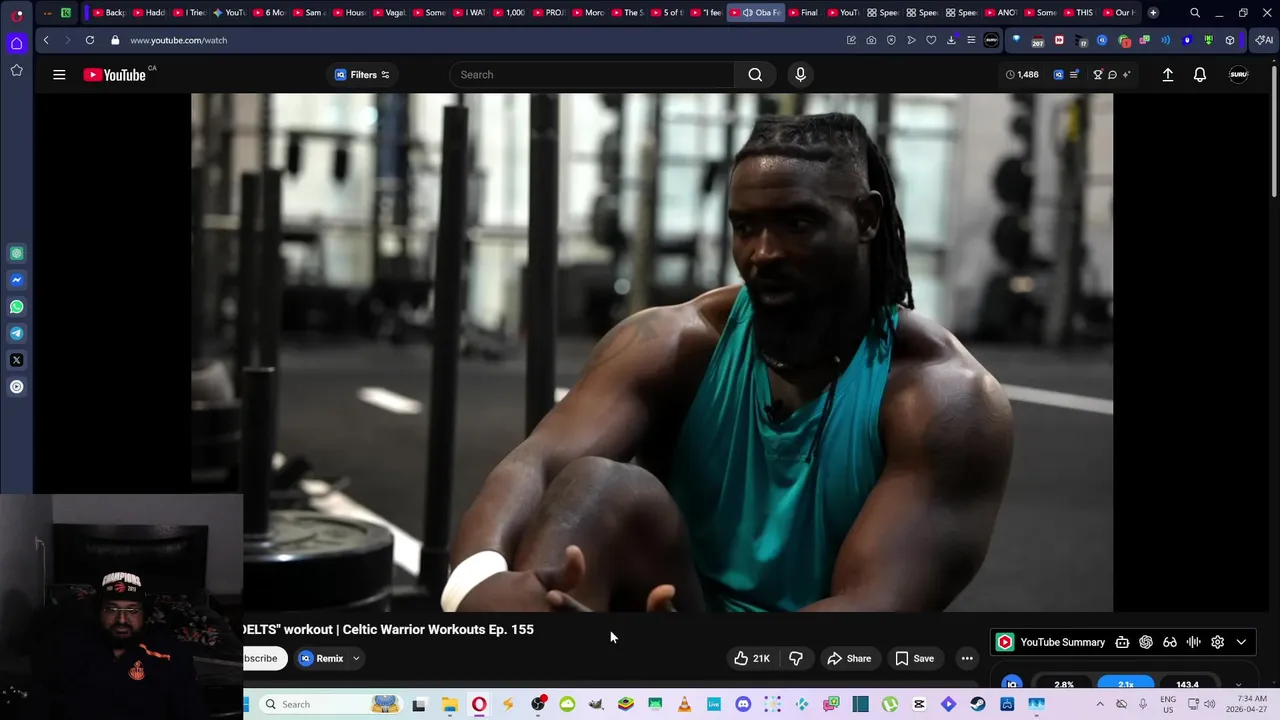1280x720 pixels.
Task: Open a new browser tab with plus
Action: coord(1153,13)
